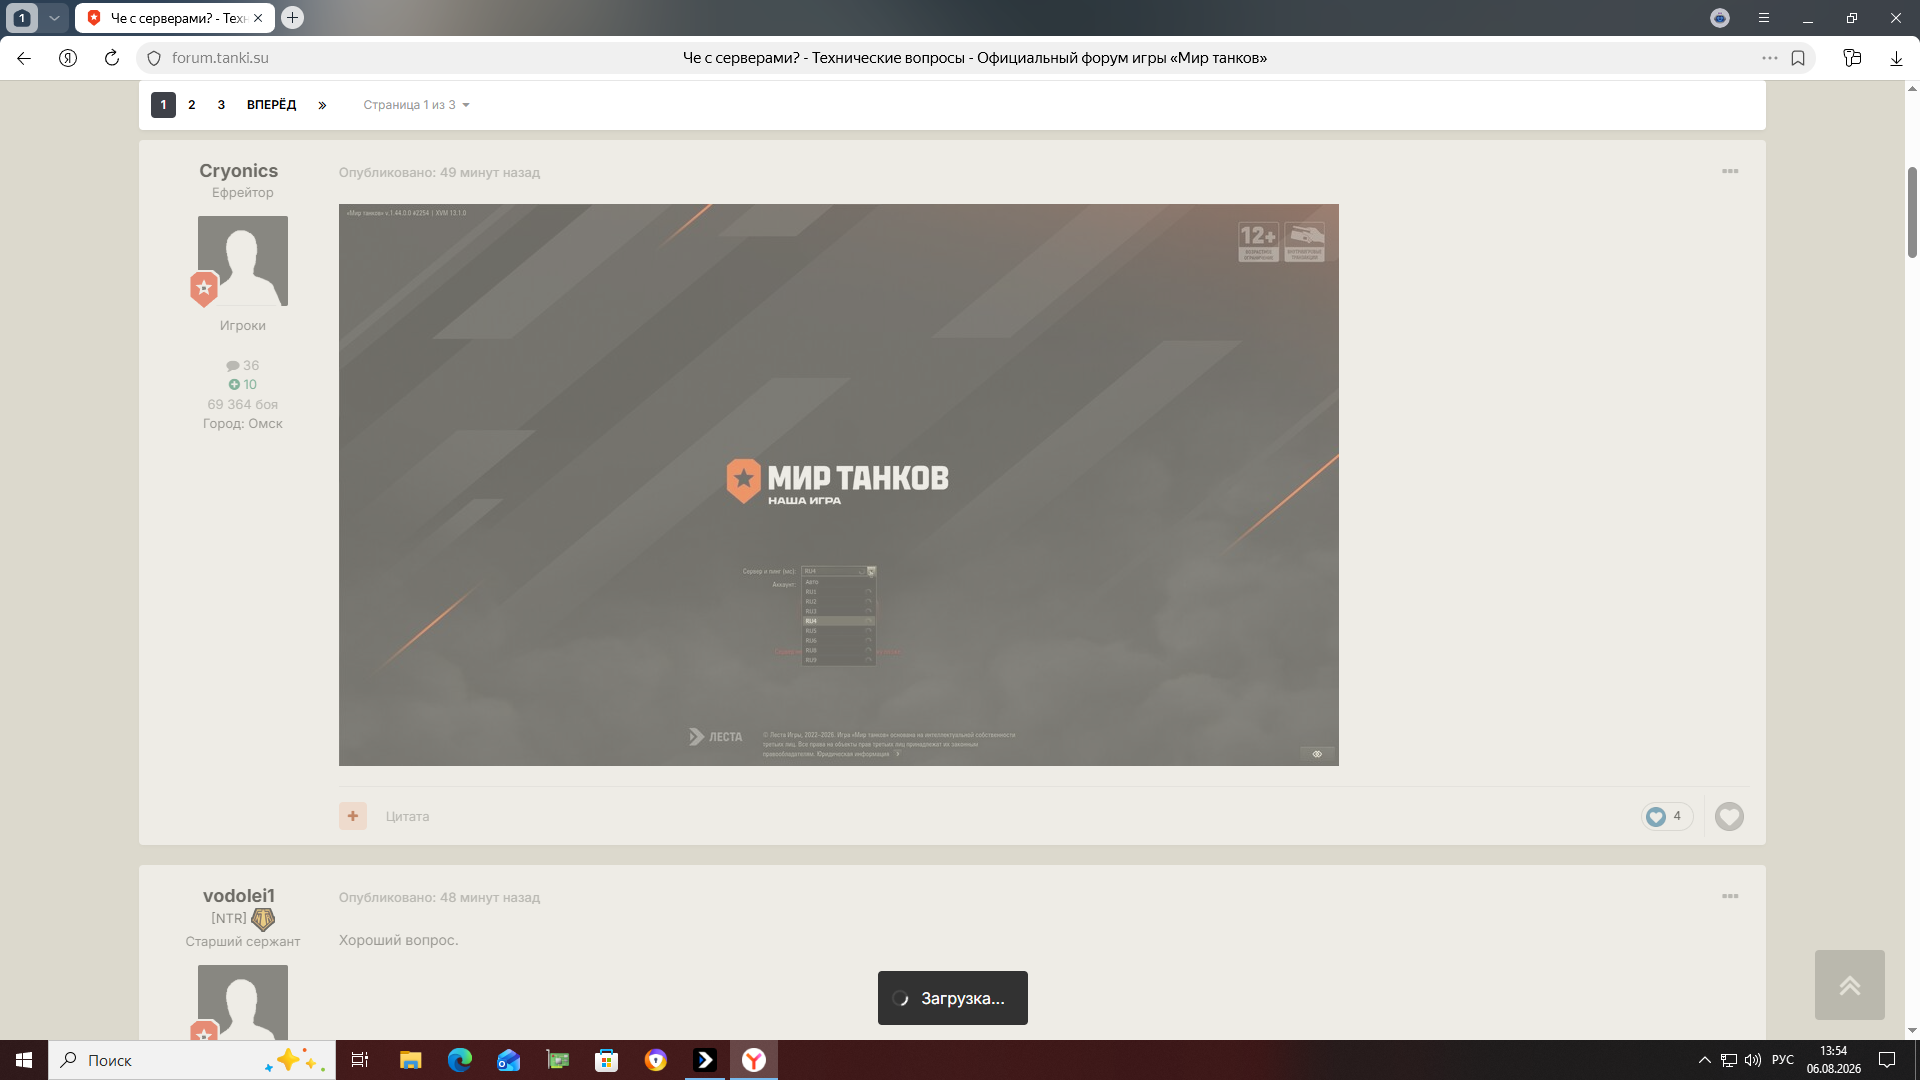Click ВПЕРЁД to go to next page
The height and width of the screenshot is (1080, 1920).
point(271,105)
